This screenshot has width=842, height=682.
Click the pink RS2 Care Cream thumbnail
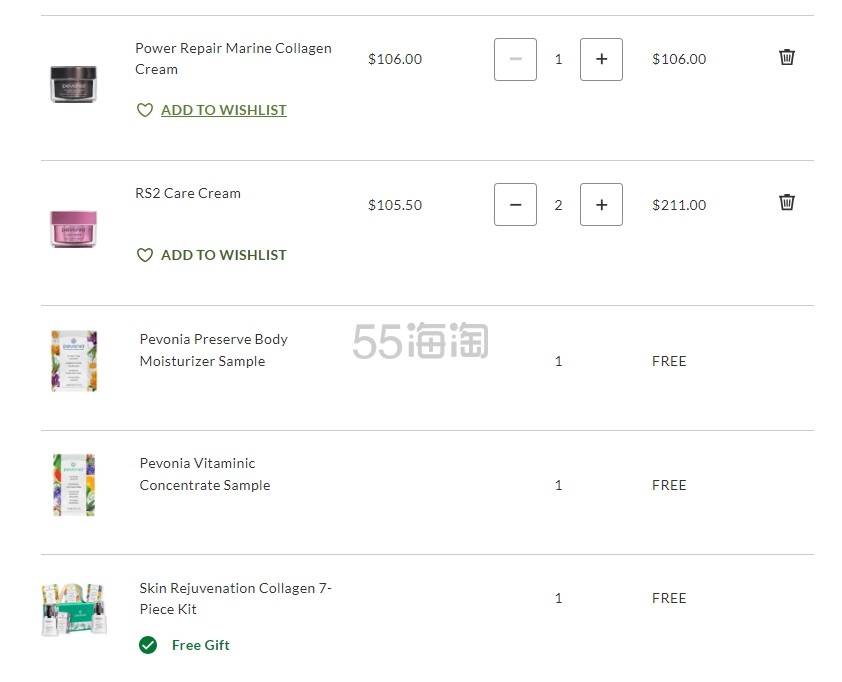[x=74, y=228]
